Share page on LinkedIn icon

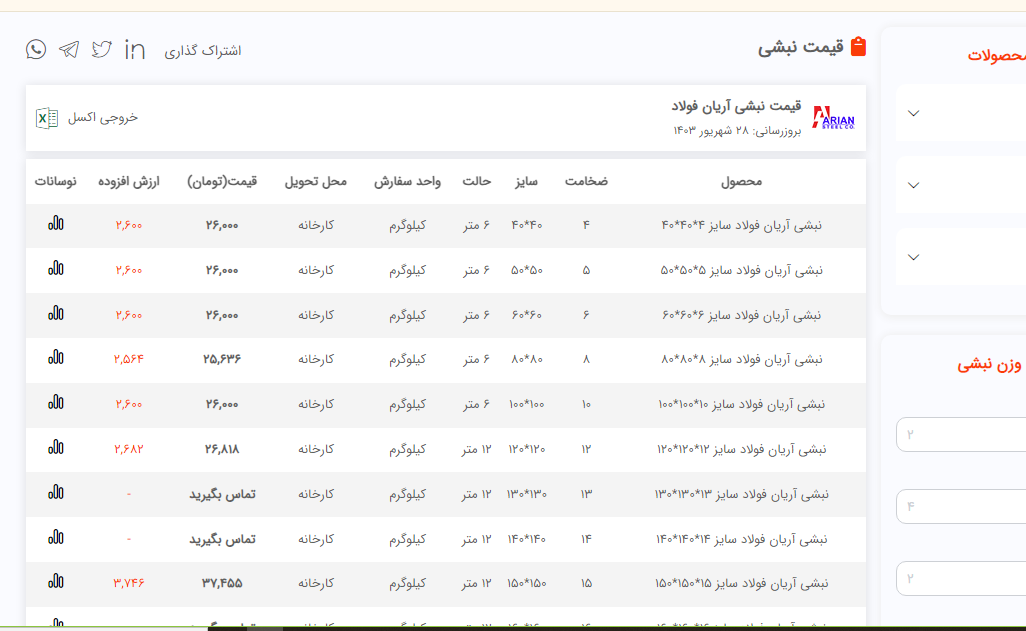pyautogui.click(x=135, y=49)
